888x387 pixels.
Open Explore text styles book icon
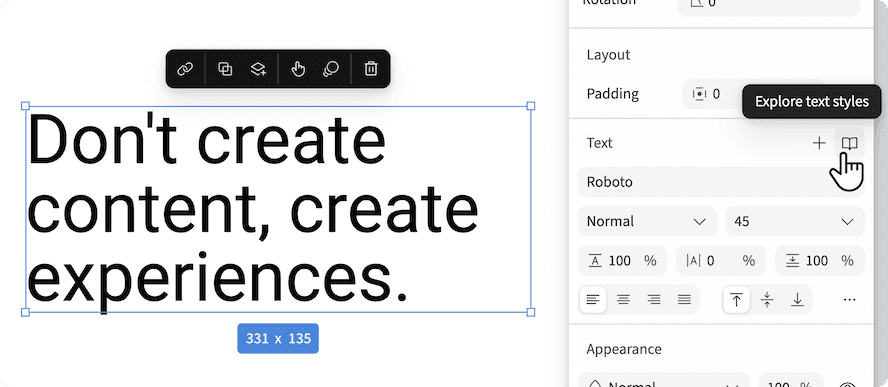[849, 143]
